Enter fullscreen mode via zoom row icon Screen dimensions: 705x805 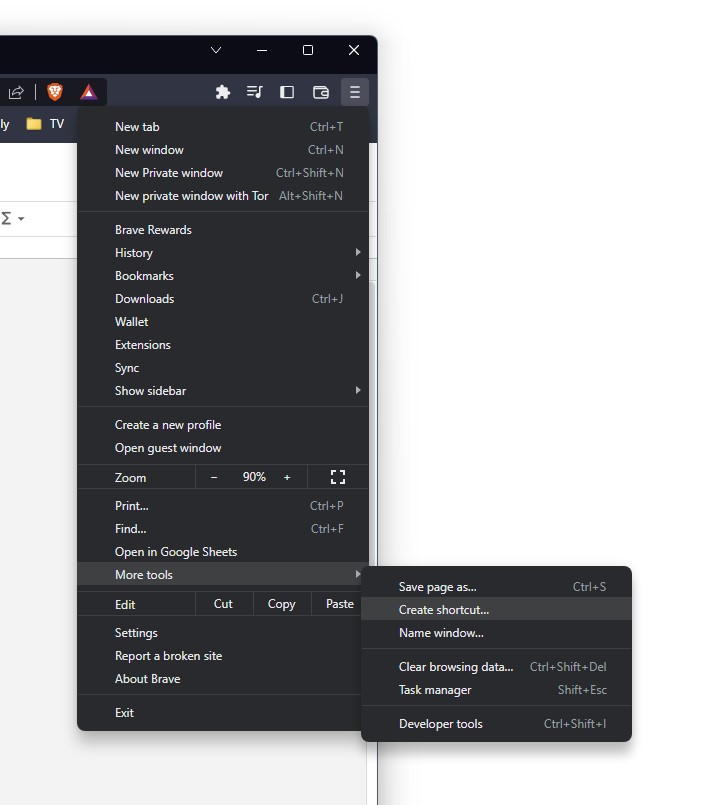[x=337, y=477]
